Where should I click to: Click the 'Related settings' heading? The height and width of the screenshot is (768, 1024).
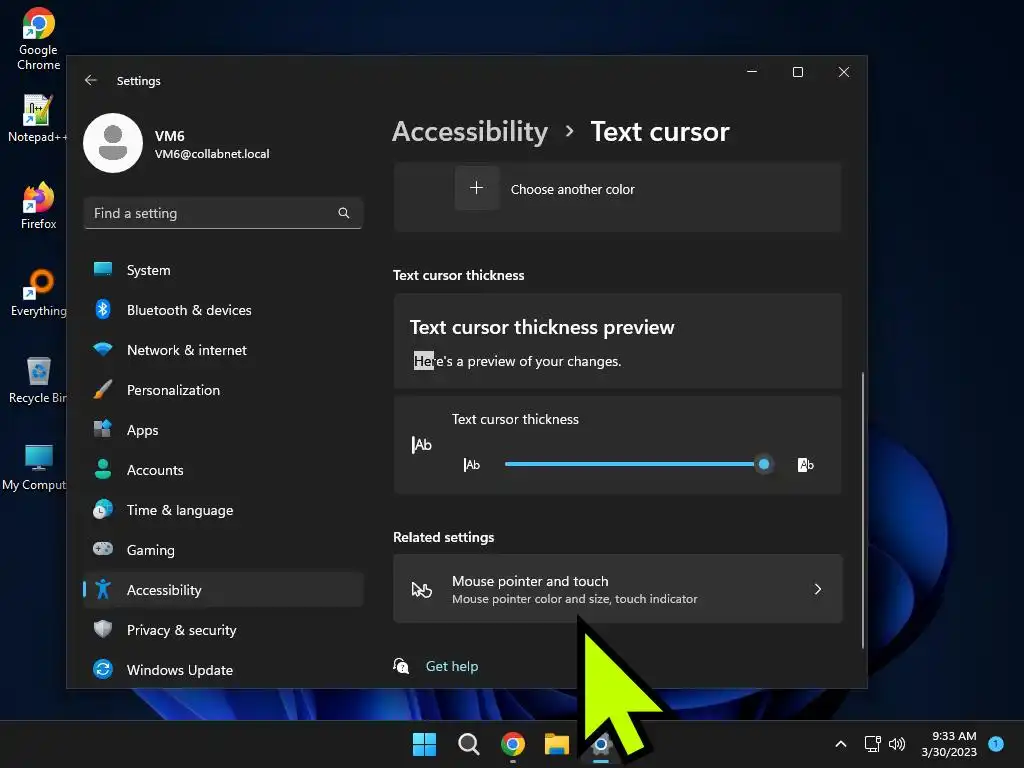[x=443, y=537]
